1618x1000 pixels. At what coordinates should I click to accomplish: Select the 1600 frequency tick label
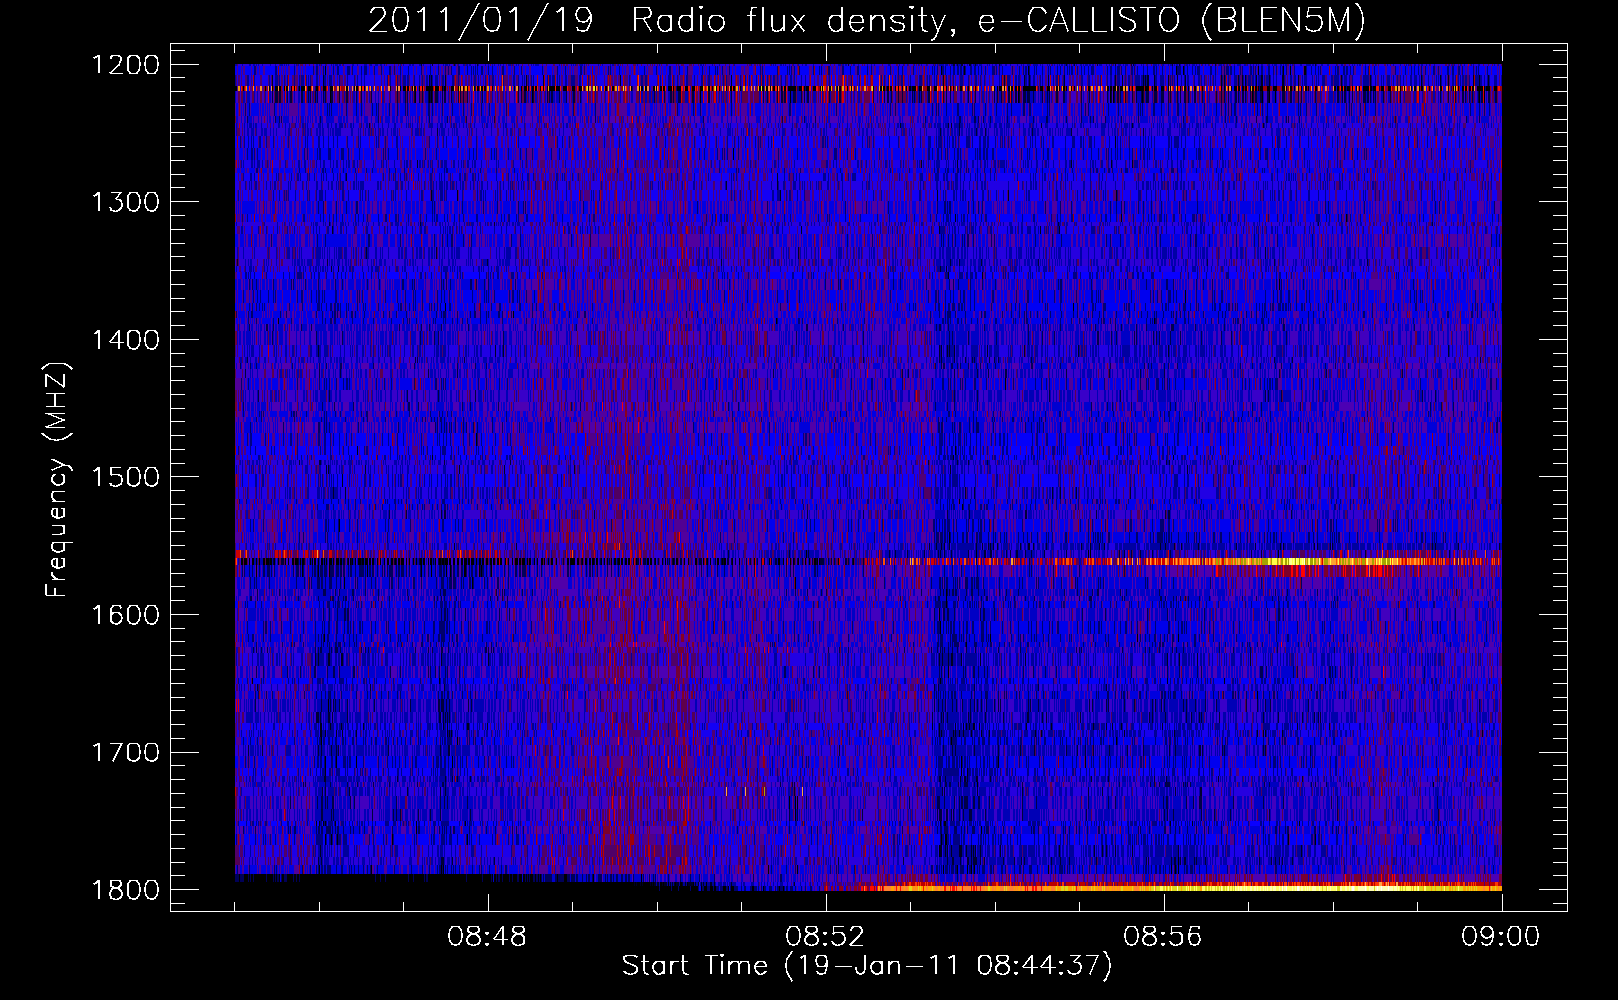coord(125,615)
